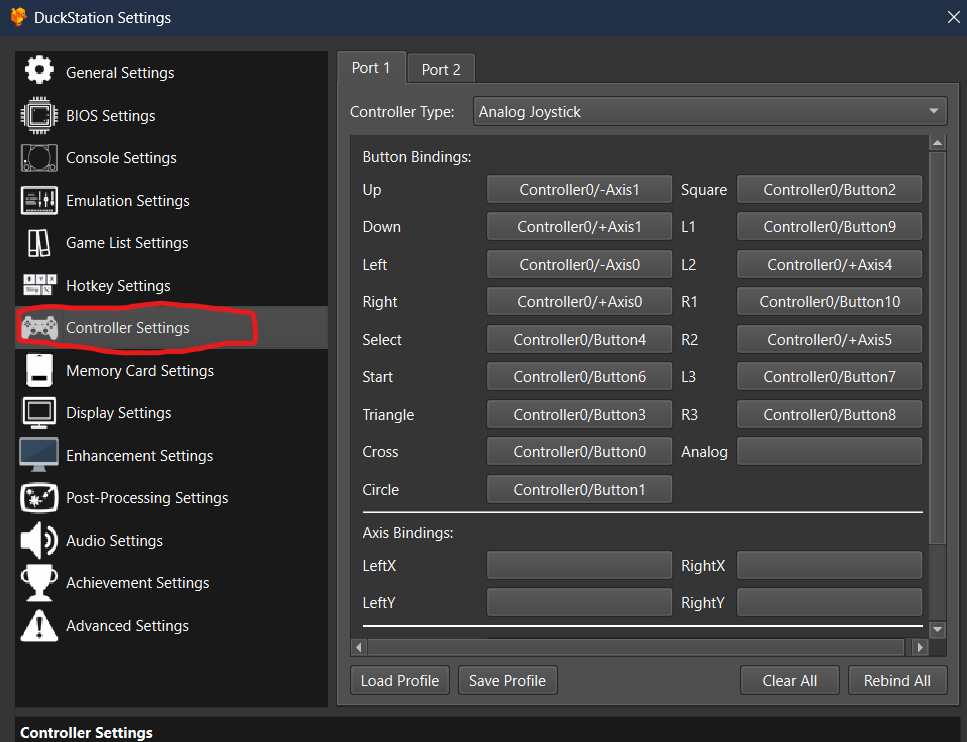Select Memory Card Settings
The width and height of the screenshot is (967, 742).
171,371
